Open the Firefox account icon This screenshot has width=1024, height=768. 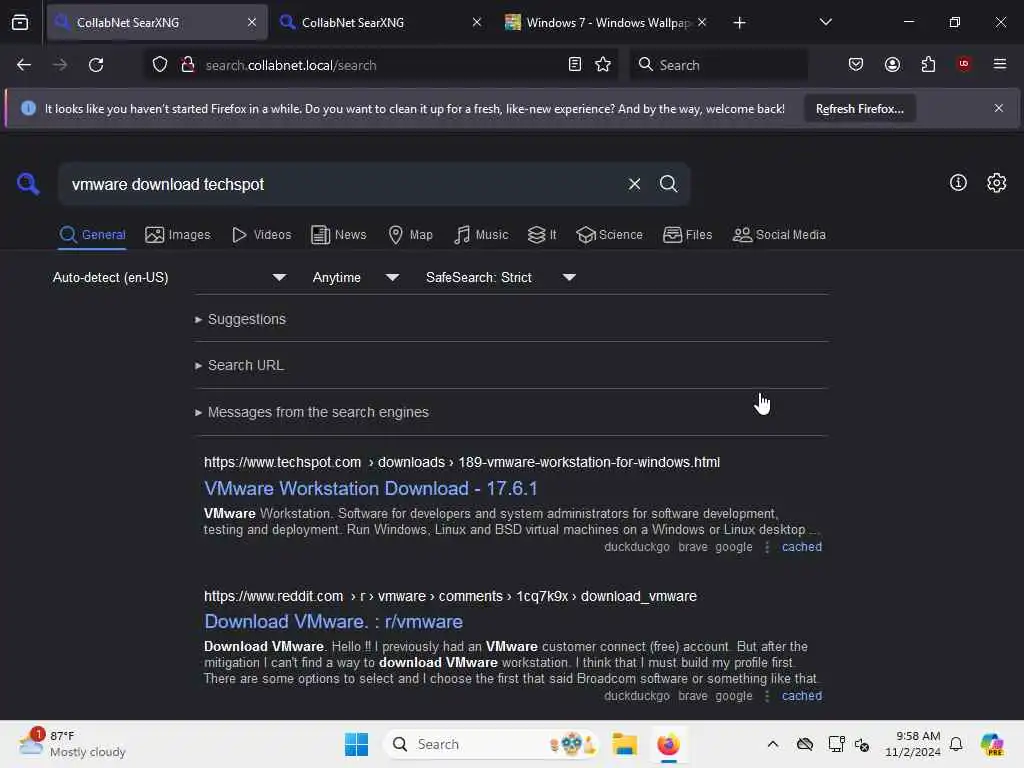pyautogui.click(x=892, y=65)
